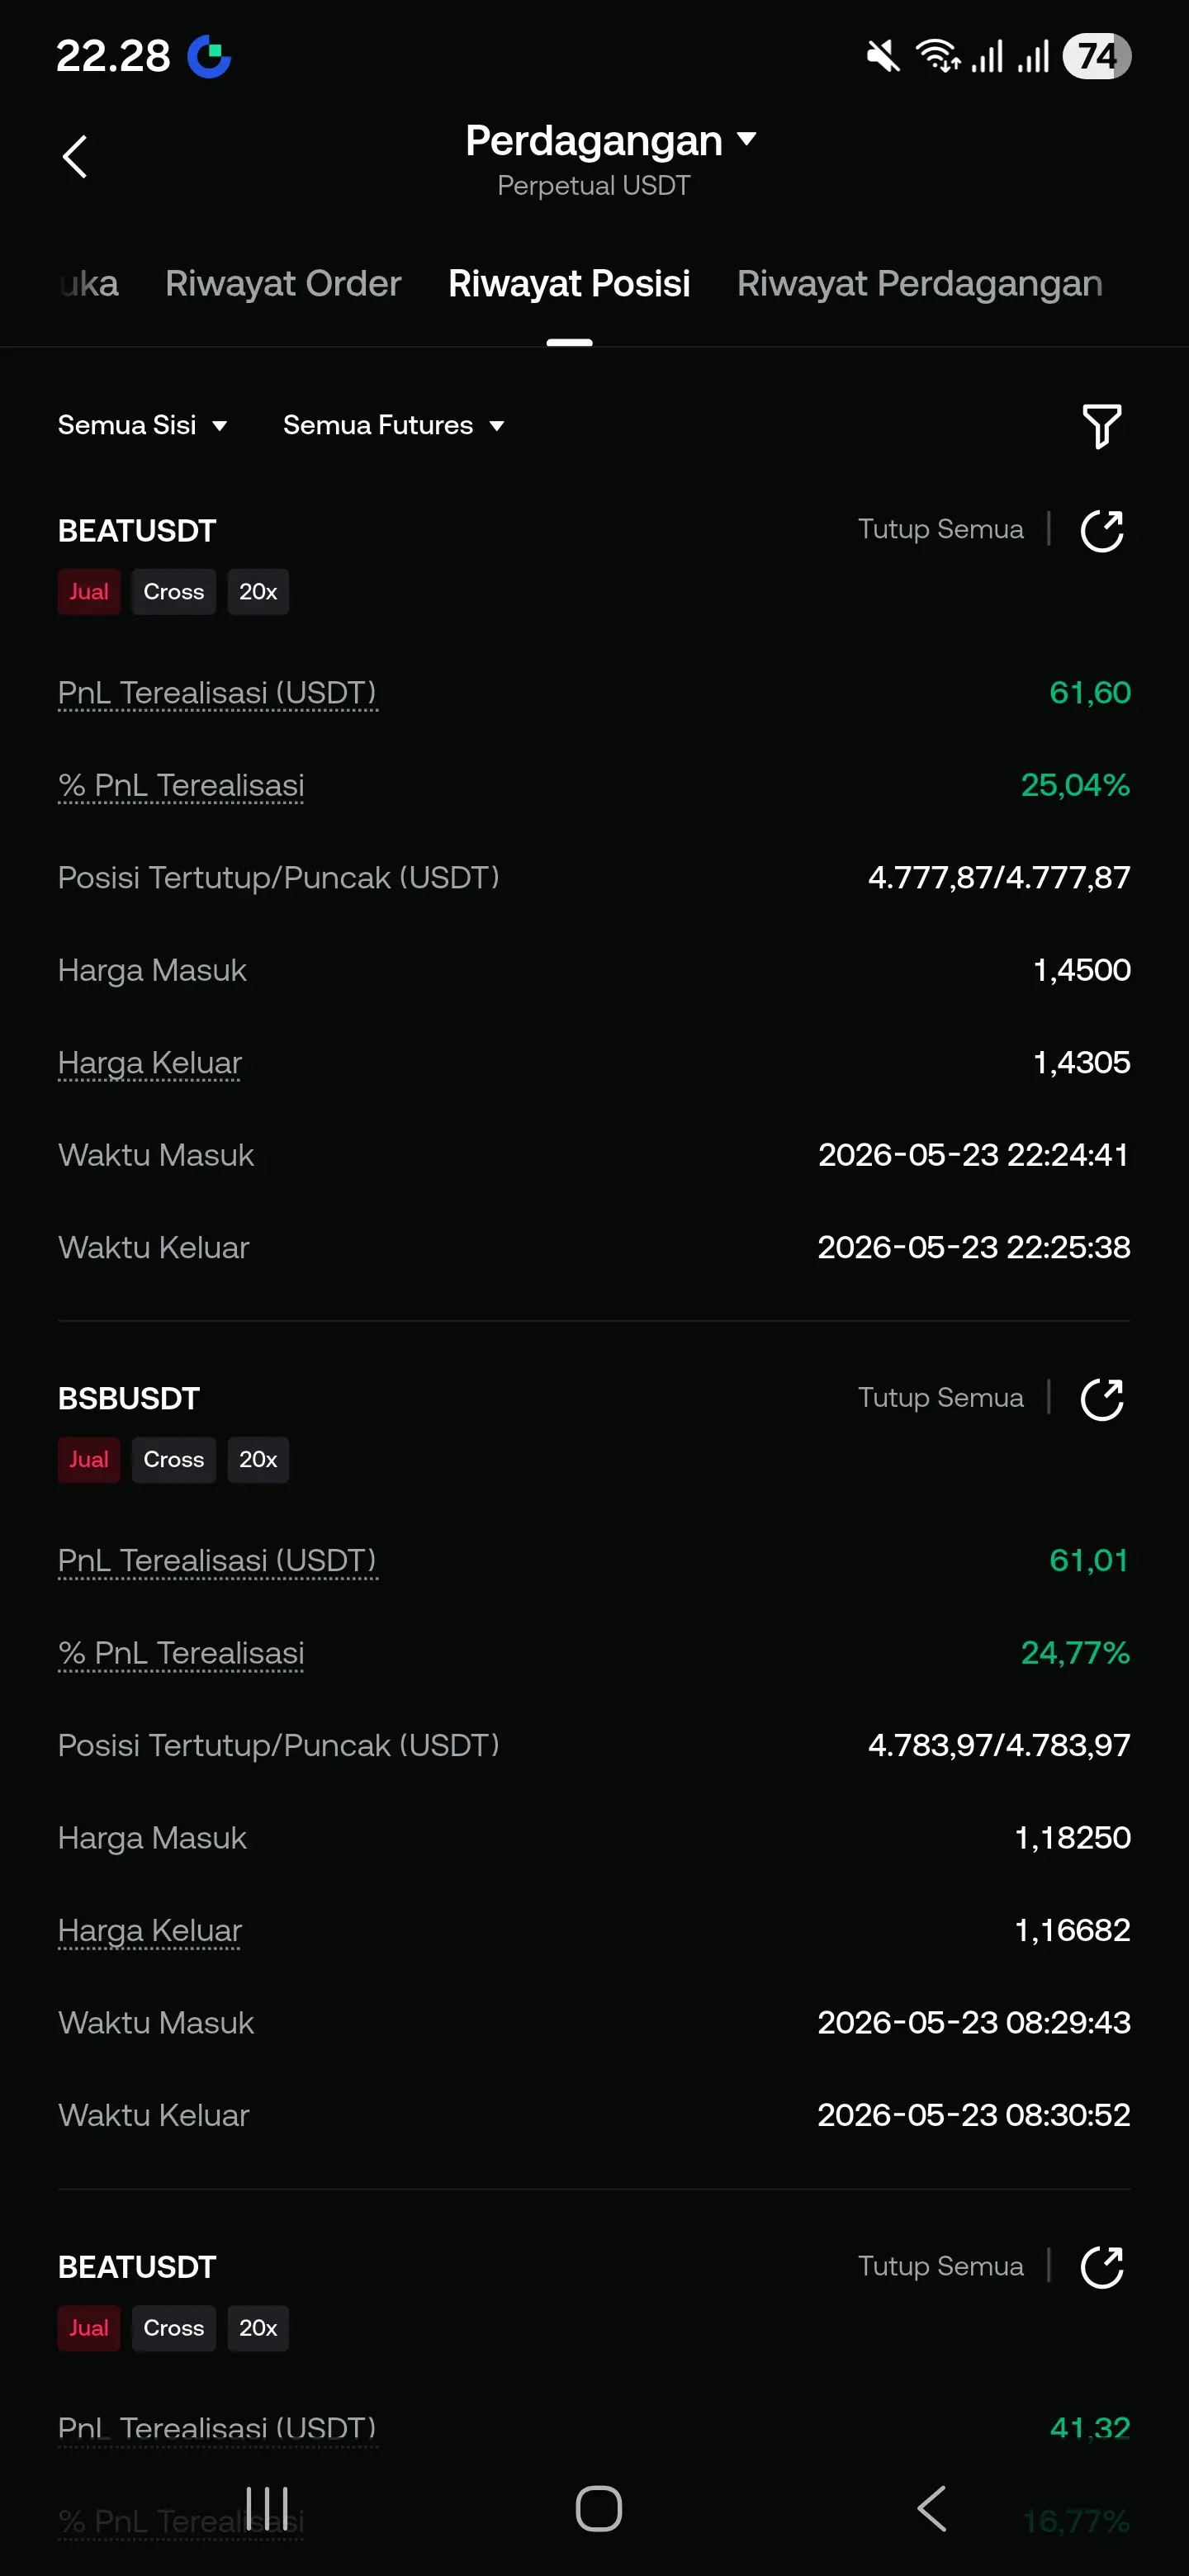Switch to the Riwayat Perdagangan tab

[919, 284]
